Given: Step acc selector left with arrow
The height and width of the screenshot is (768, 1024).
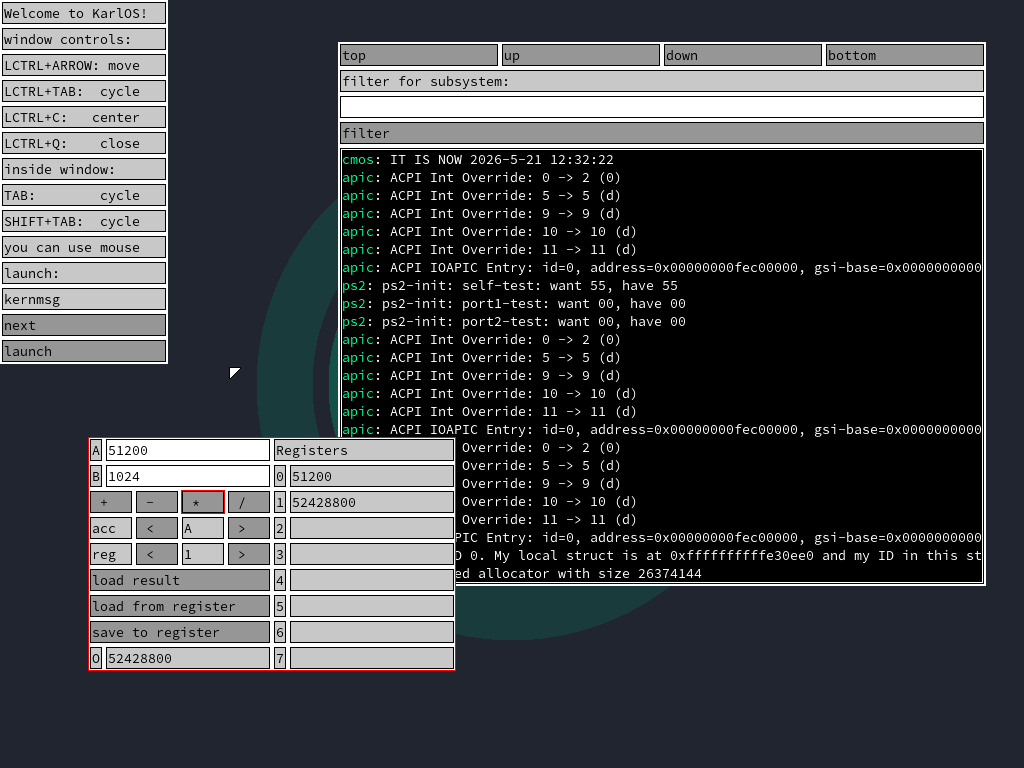Looking at the screenshot, I should click(157, 528).
